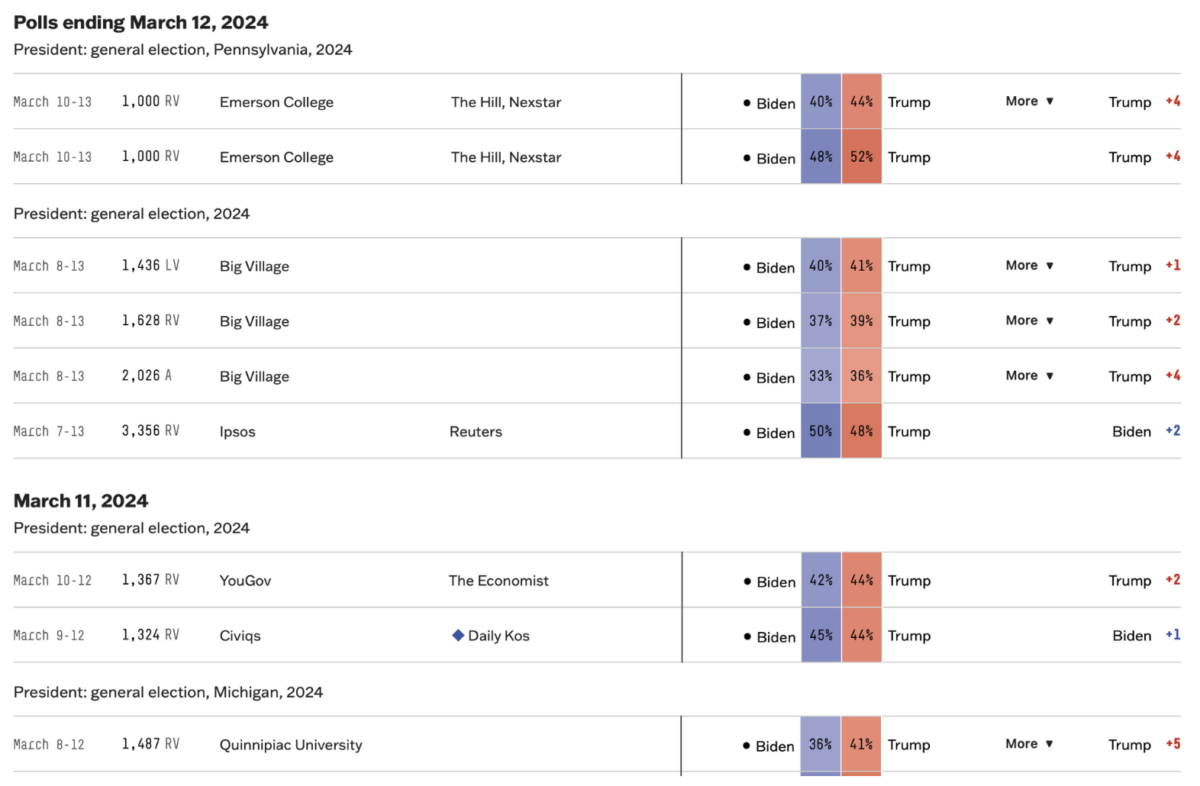Select the Biden 45% cell in Civiqs row
The image size is (1200, 786).
(821, 636)
